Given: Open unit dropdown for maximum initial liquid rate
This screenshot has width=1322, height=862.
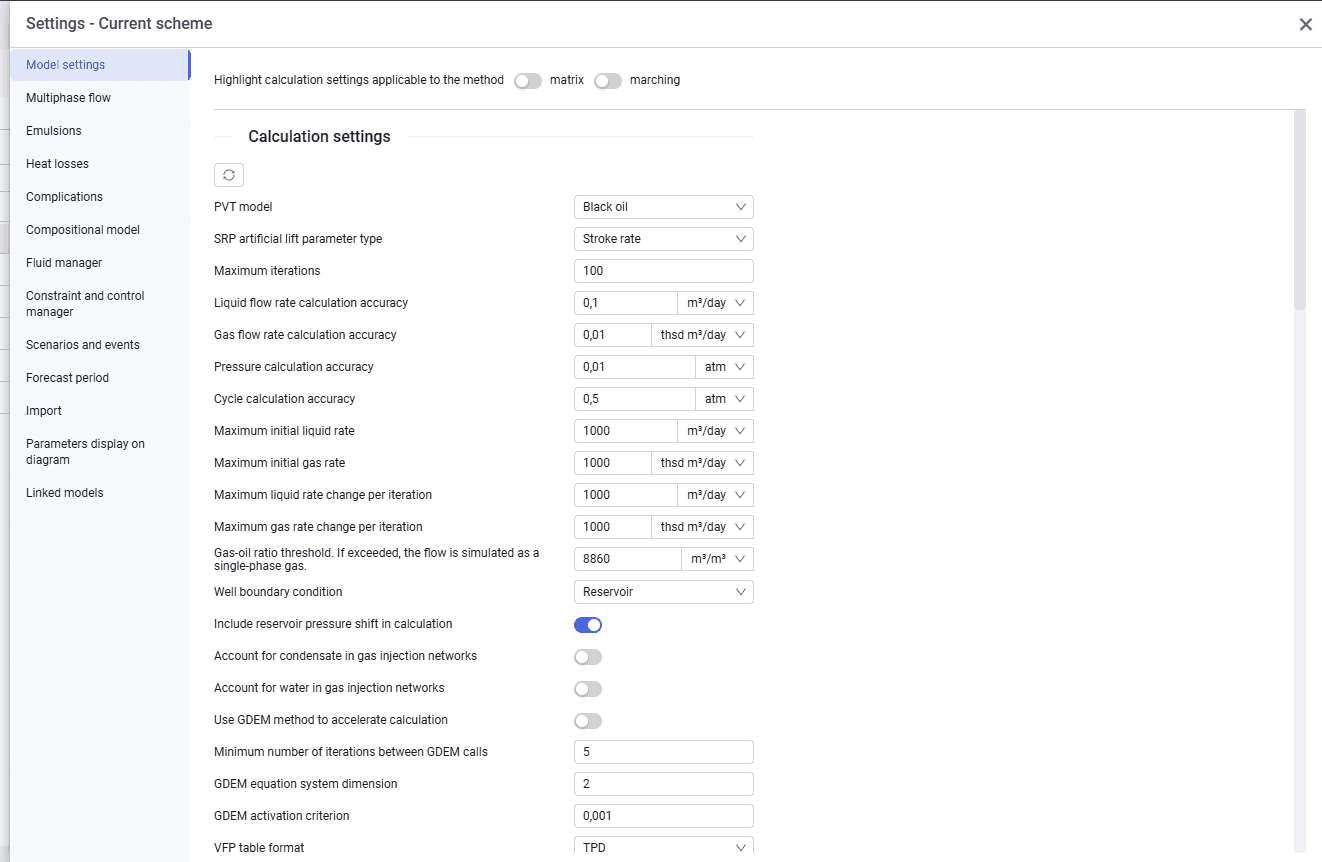Looking at the screenshot, I should pos(716,431).
